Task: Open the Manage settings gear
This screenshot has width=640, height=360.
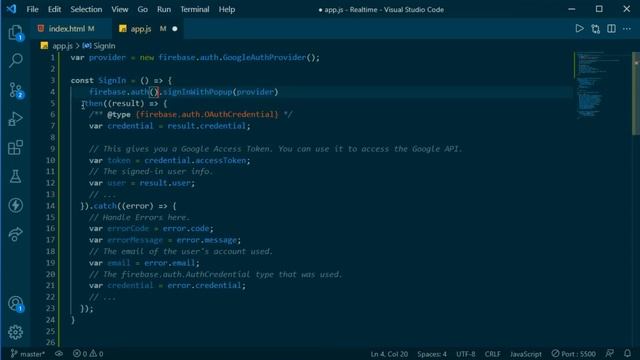Action: pyautogui.click(x=16, y=332)
